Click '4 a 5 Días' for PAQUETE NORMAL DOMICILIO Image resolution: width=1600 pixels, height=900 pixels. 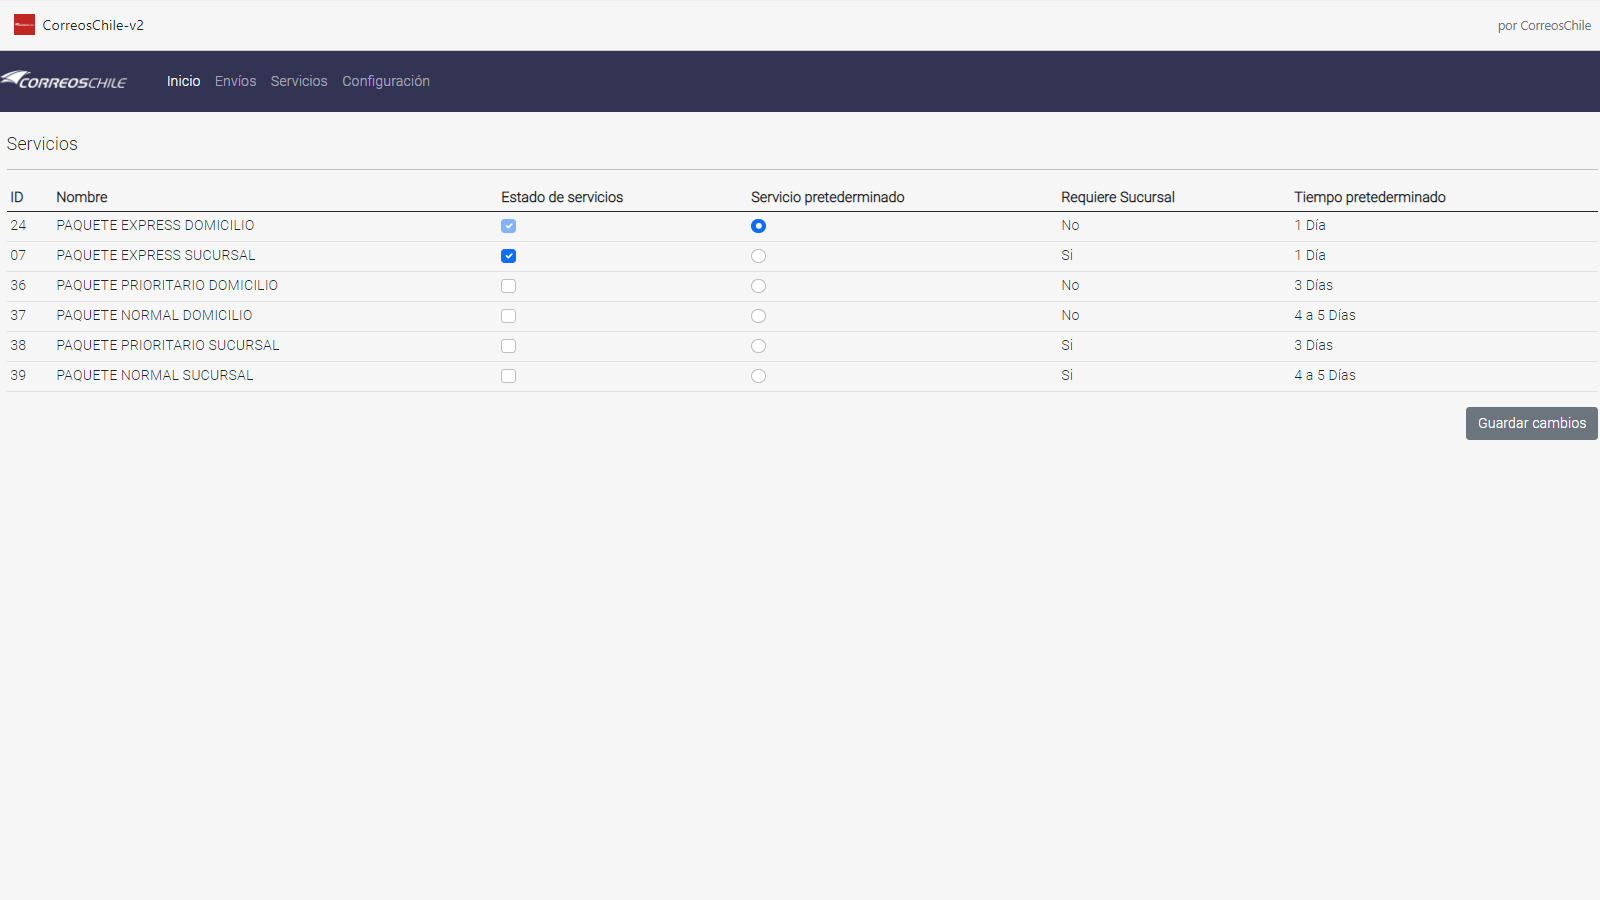(1325, 315)
